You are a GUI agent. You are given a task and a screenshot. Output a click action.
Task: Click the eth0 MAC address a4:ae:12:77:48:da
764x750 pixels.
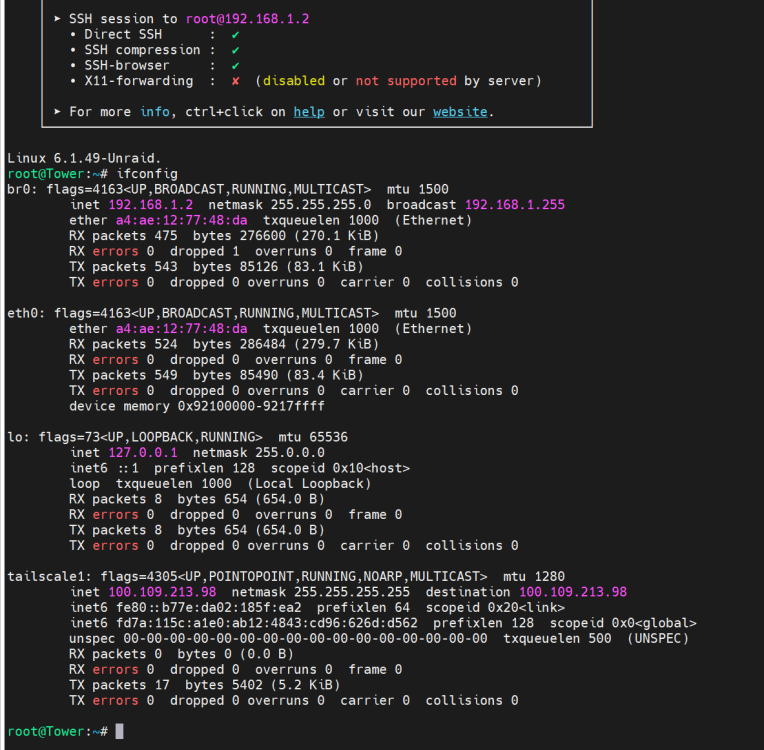(181, 329)
